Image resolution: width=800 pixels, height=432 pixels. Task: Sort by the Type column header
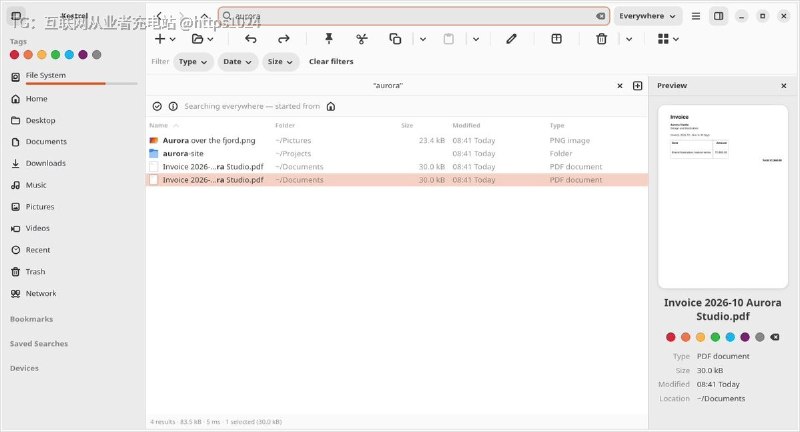tap(557, 125)
